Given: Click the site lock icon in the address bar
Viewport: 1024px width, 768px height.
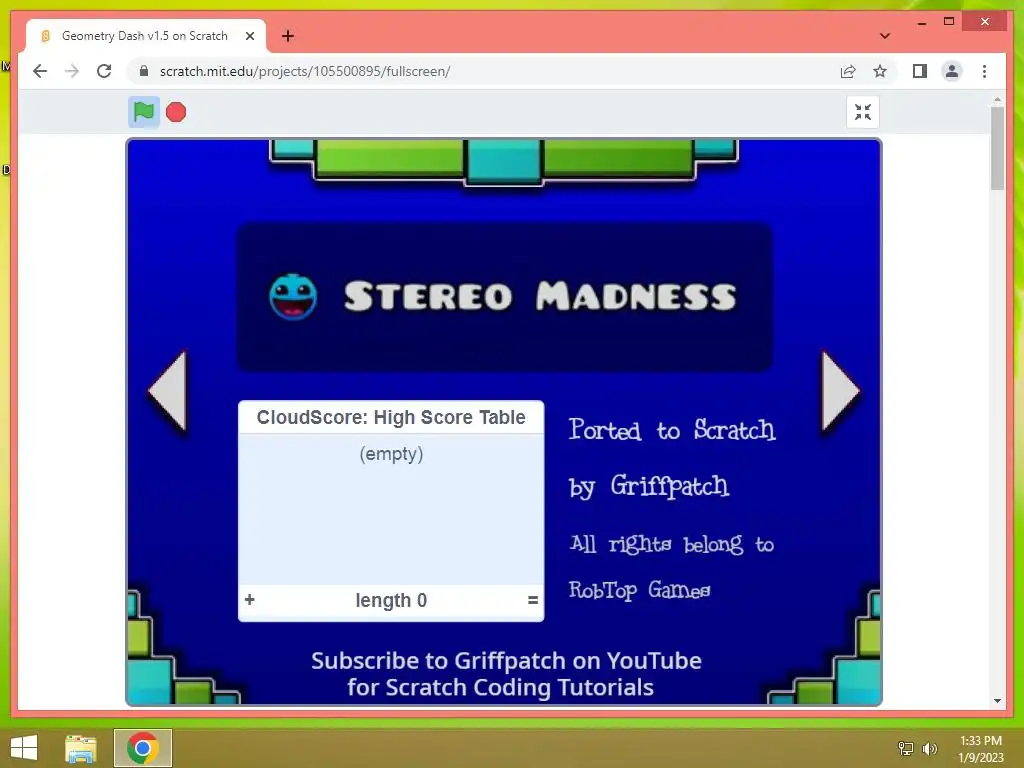Looking at the screenshot, I should (144, 71).
